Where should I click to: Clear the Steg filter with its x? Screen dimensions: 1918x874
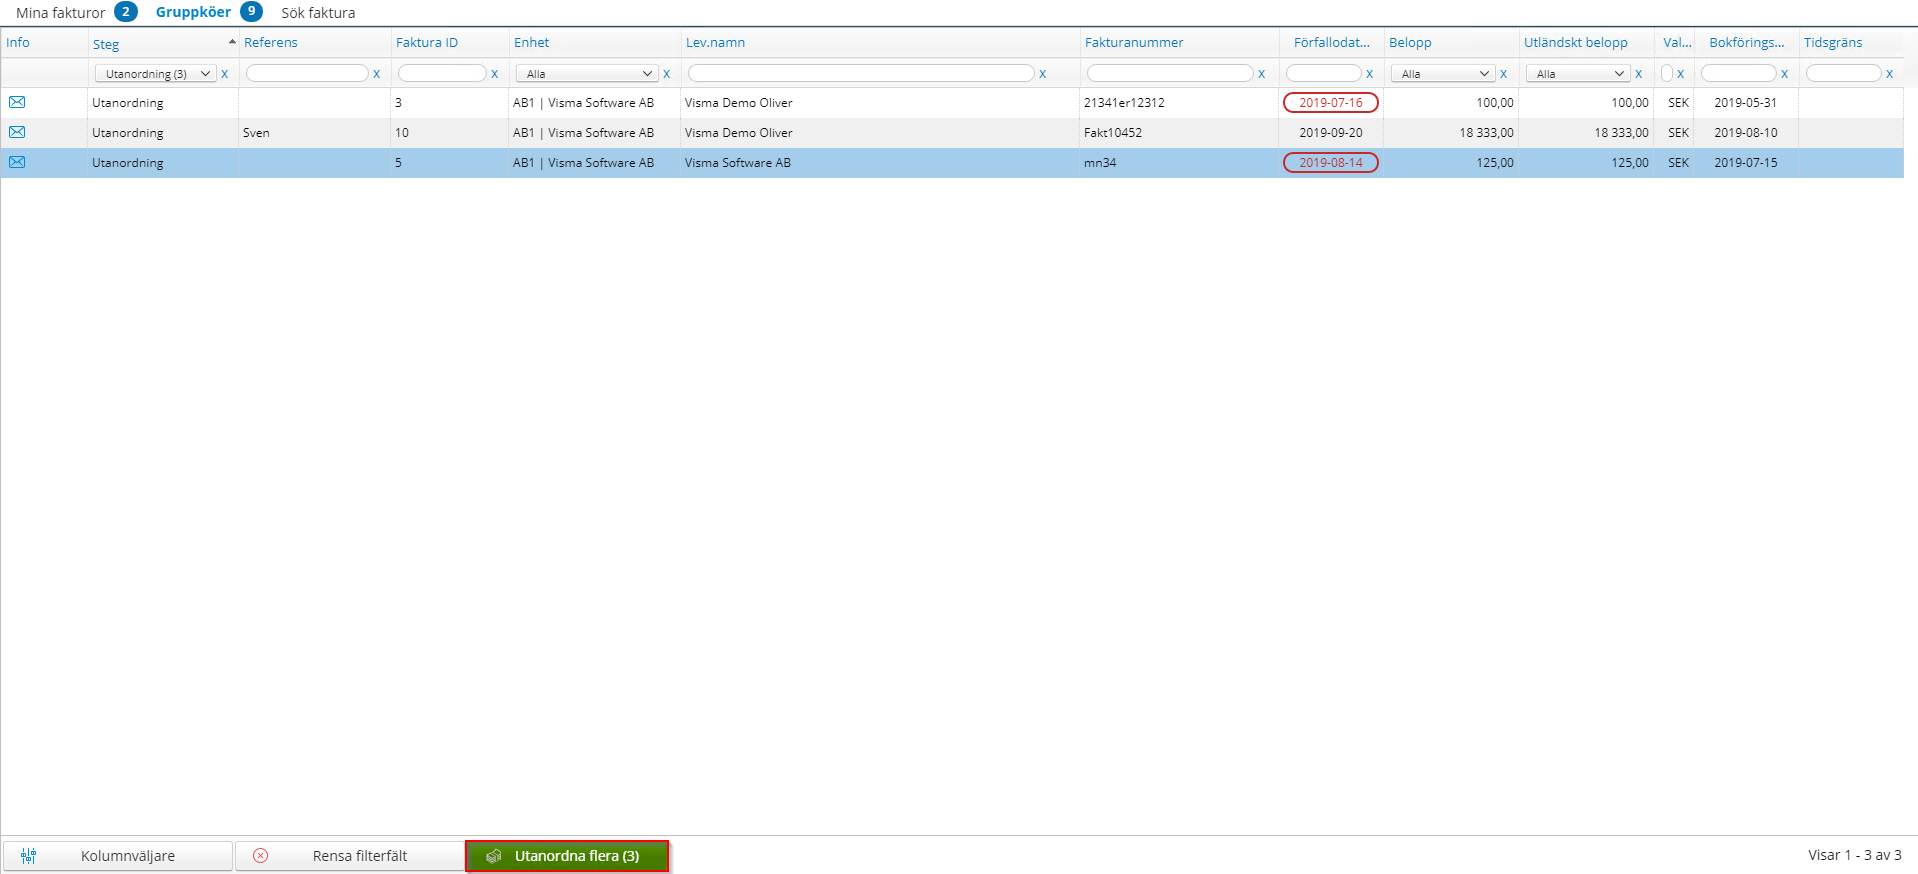225,74
